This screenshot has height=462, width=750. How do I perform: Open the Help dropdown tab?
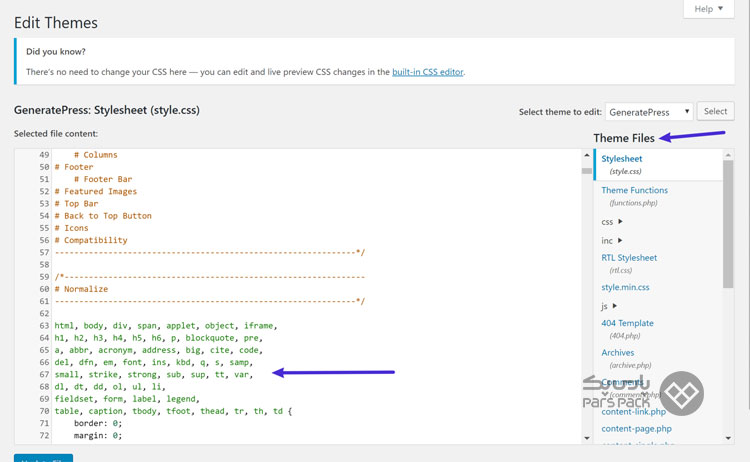pyautogui.click(x=708, y=9)
